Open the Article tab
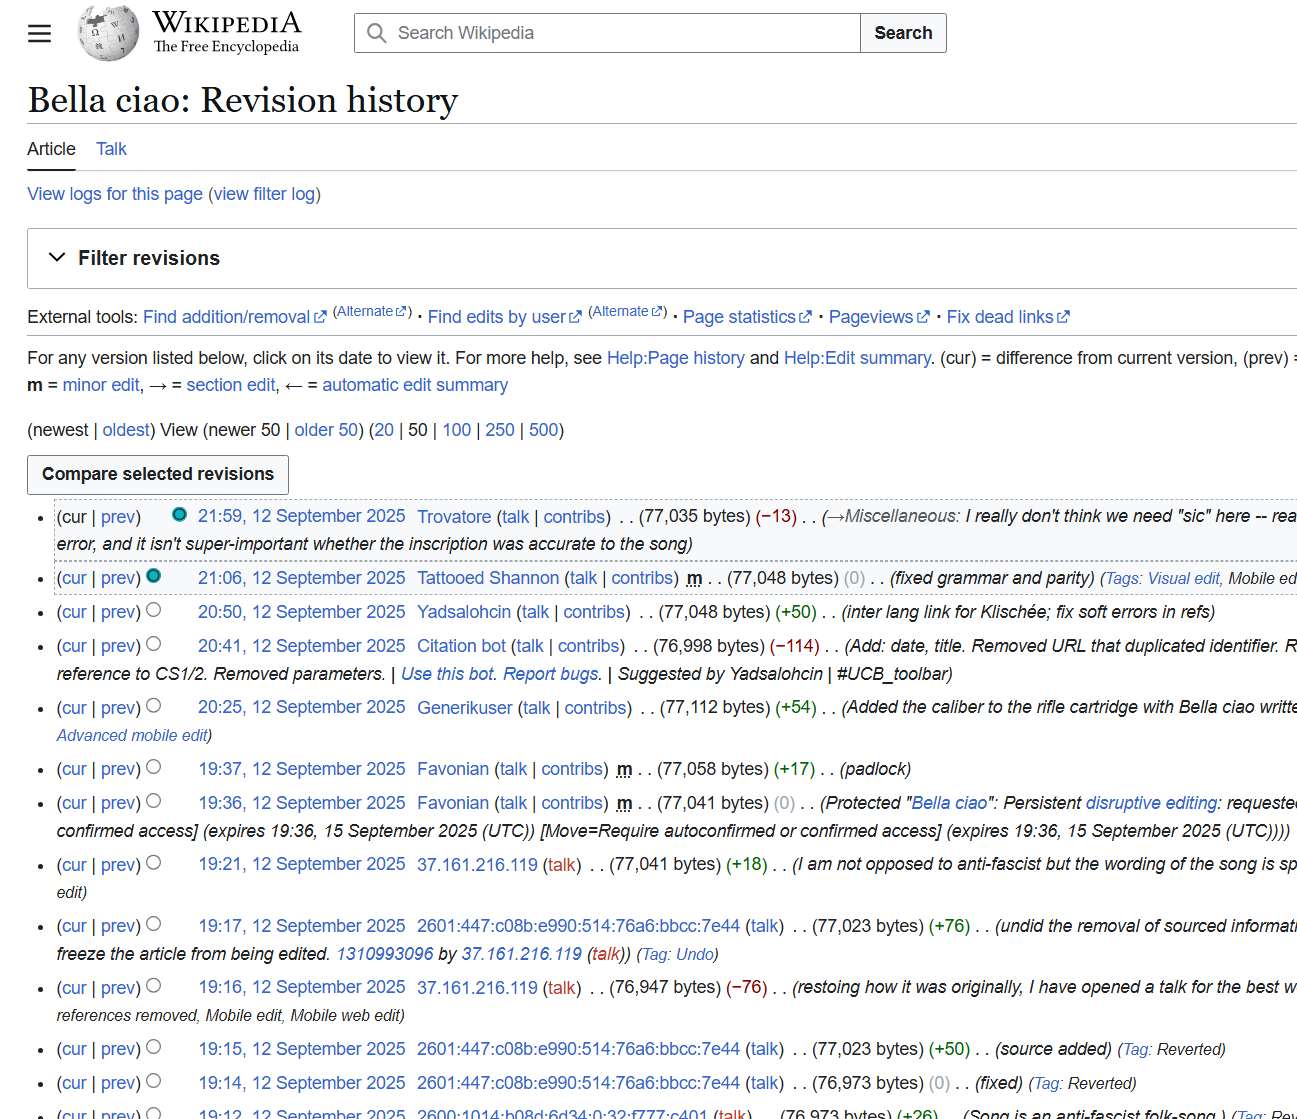 click(x=51, y=149)
